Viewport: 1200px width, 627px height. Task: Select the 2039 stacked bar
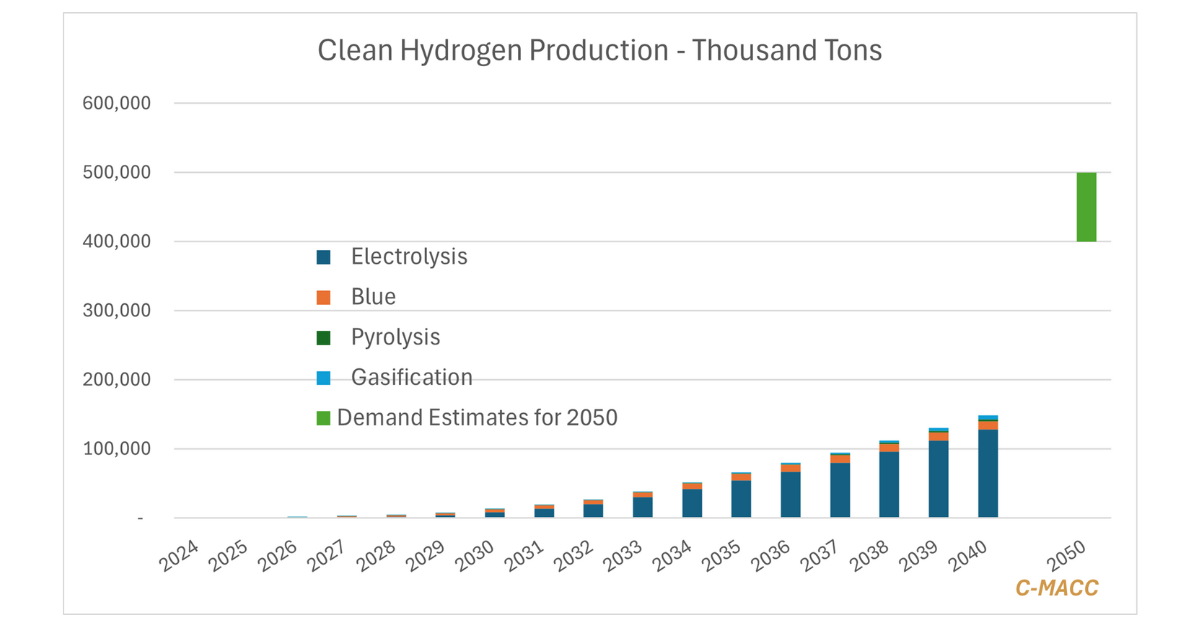click(x=938, y=475)
